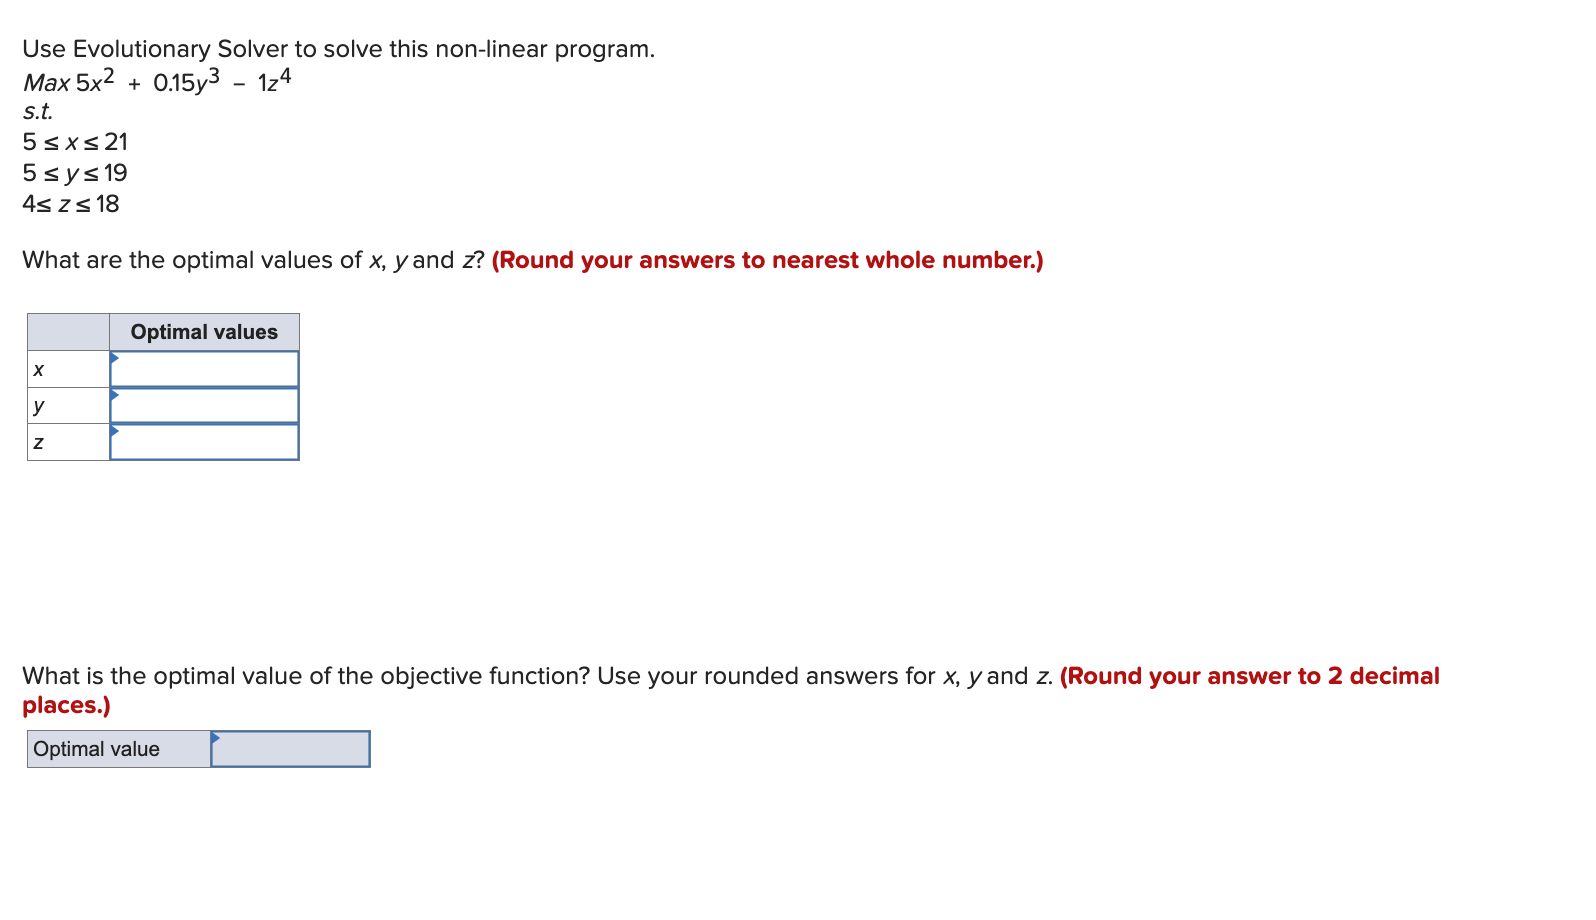Image resolution: width=1596 pixels, height=920 pixels.
Task: Click the blue triangle marker in the y answer field
Action: pos(115,394)
